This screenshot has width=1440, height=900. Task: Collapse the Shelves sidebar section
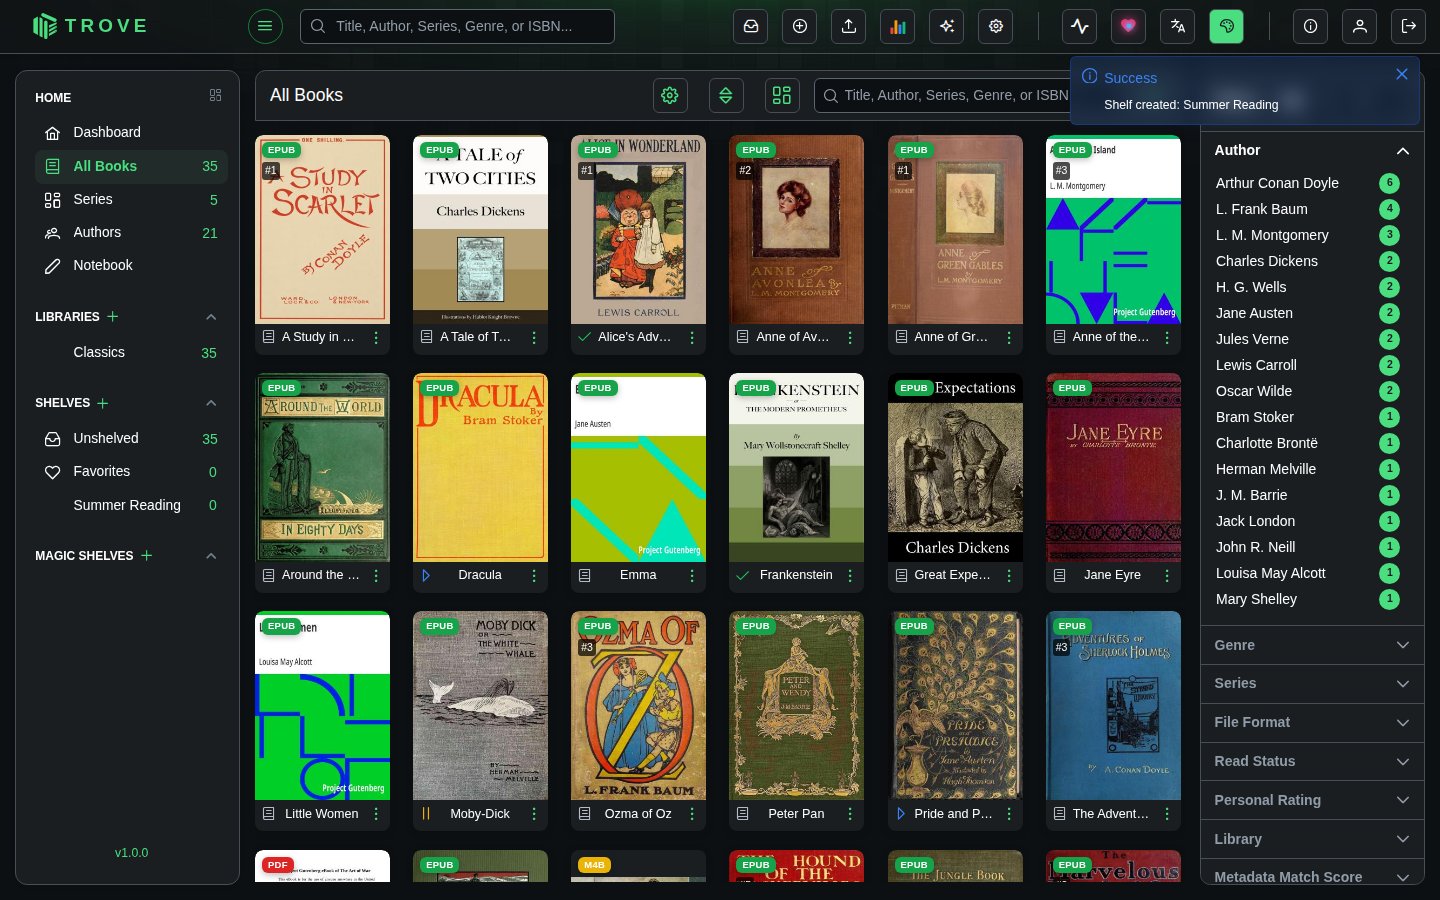tap(211, 403)
